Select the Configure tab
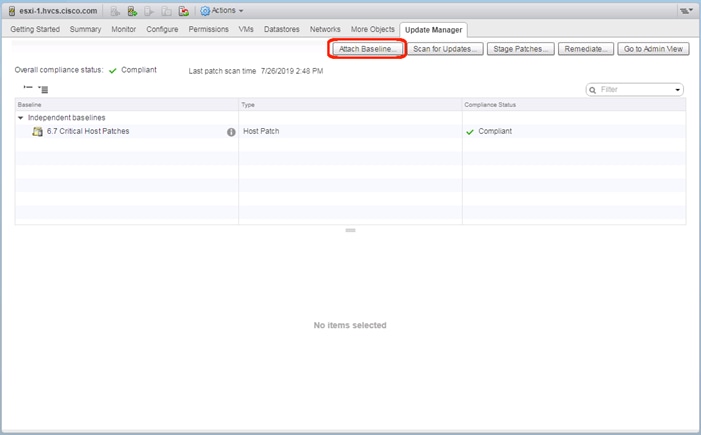 pyautogui.click(x=162, y=29)
